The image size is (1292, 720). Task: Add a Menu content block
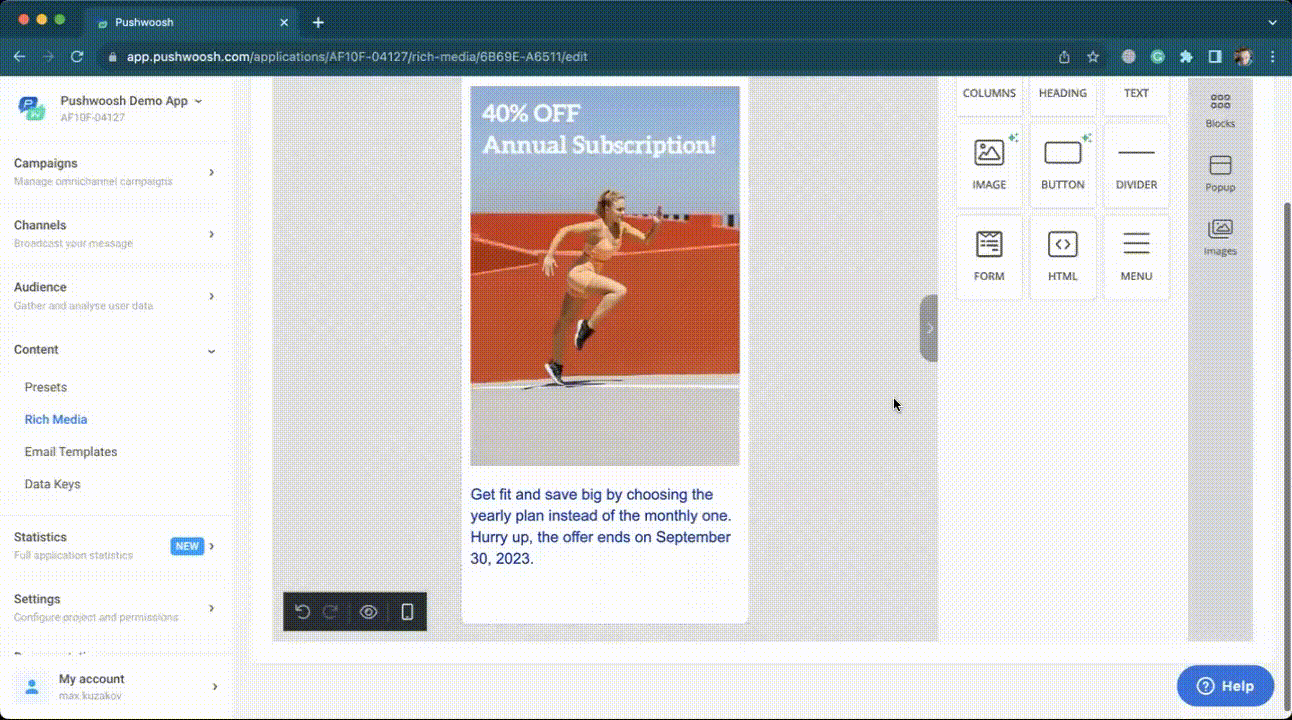pyautogui.click(x=1136, y=256)
